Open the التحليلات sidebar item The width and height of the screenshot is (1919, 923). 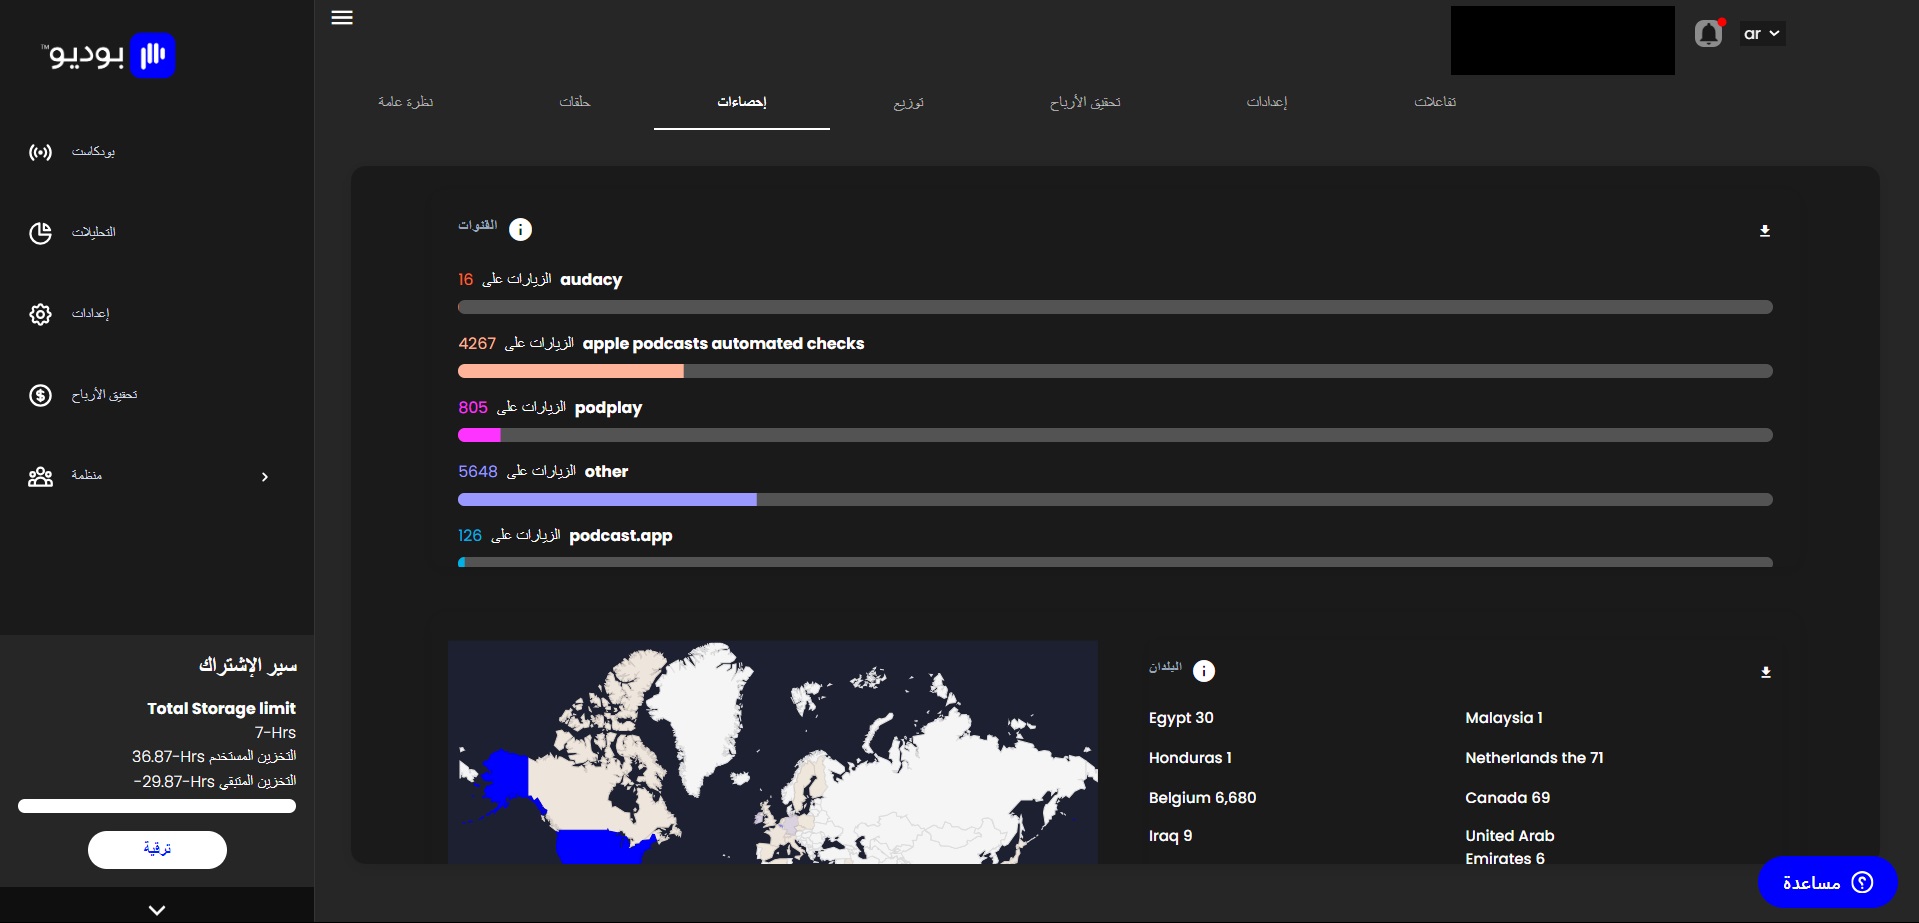click(94, 232)
